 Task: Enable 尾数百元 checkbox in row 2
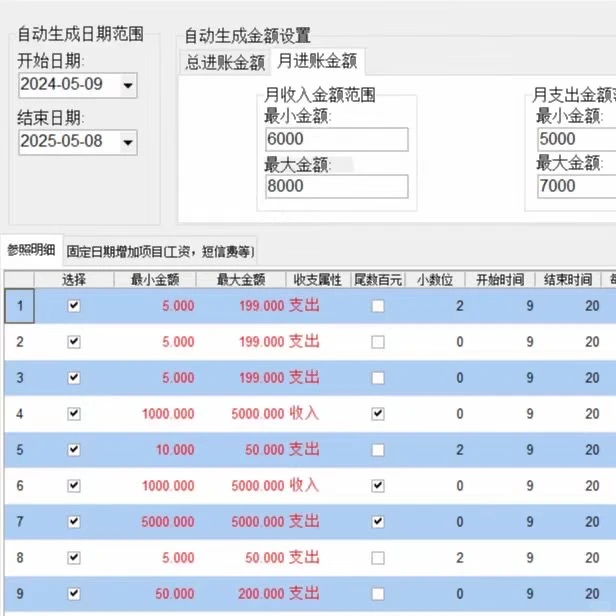pyautogui.click(x=378, y=342)
